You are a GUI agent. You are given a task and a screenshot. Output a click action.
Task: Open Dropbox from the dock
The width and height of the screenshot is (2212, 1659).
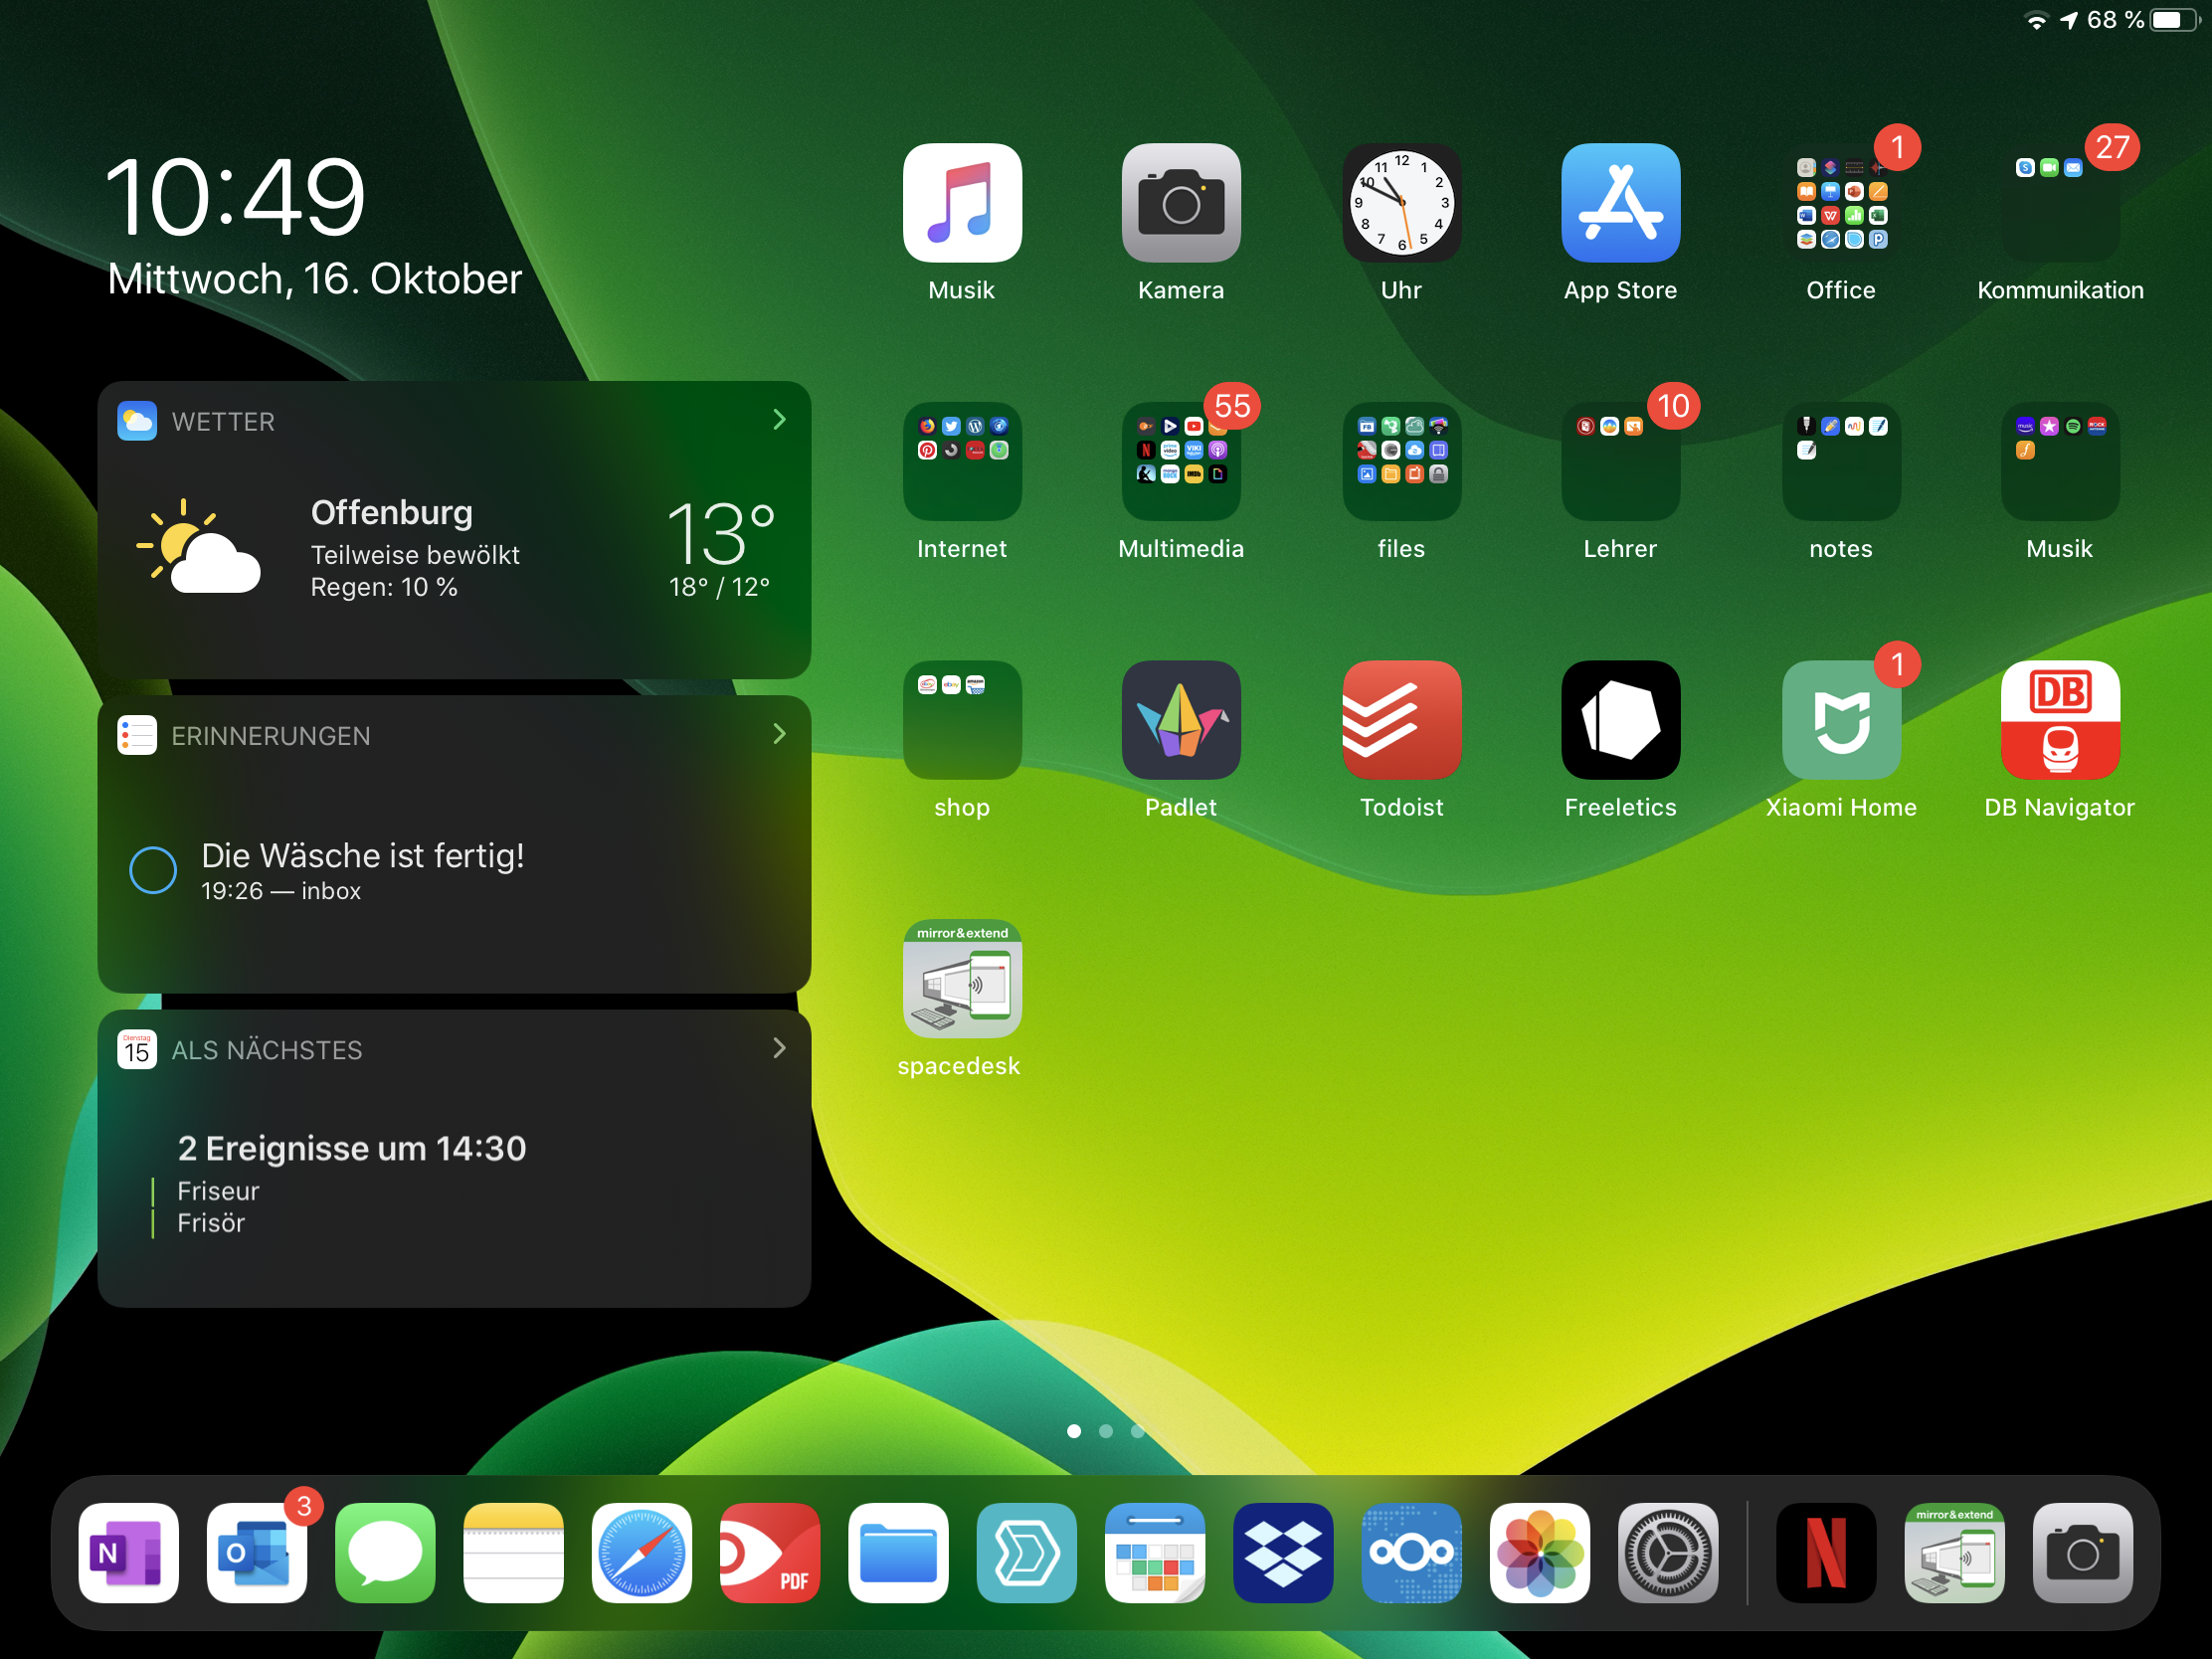1283,1552
